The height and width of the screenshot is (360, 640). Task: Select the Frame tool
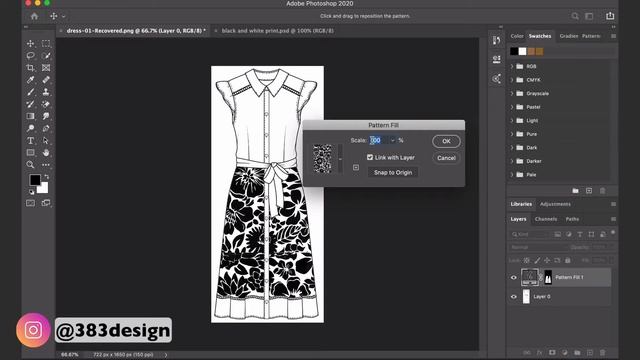coord(46,68)
